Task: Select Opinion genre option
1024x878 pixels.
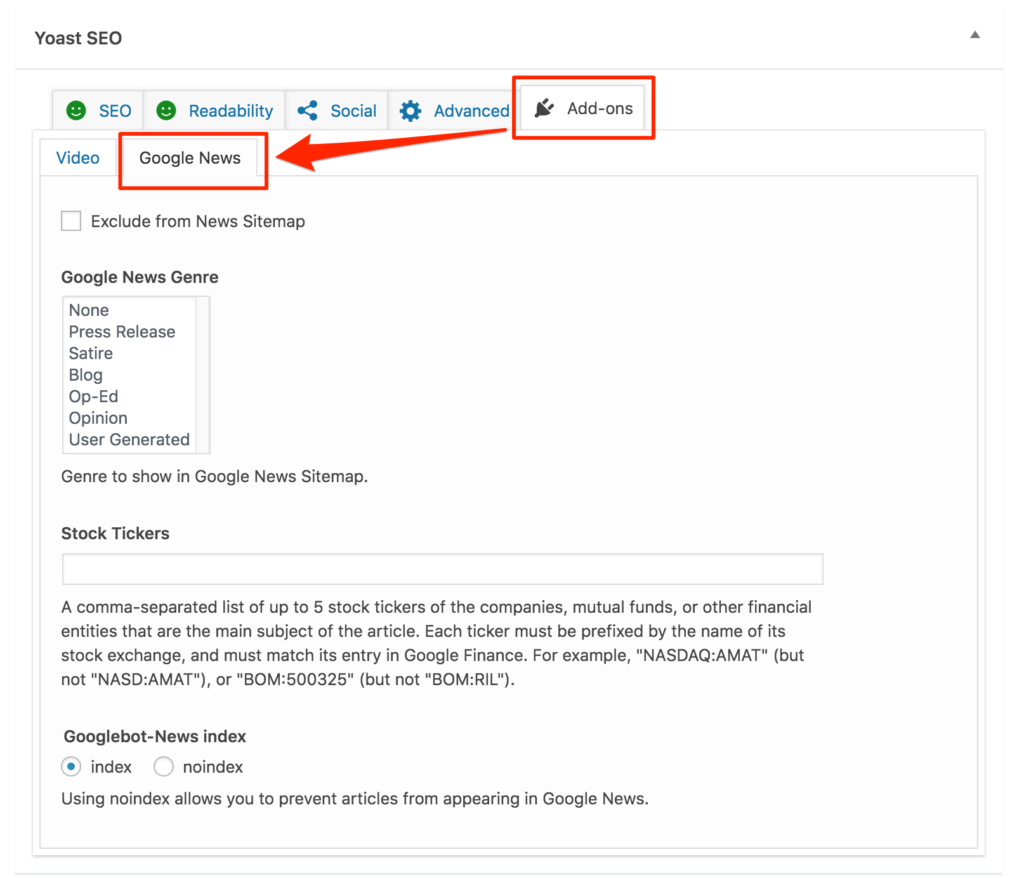Action: pyautogui.click(x=129, y=417)
